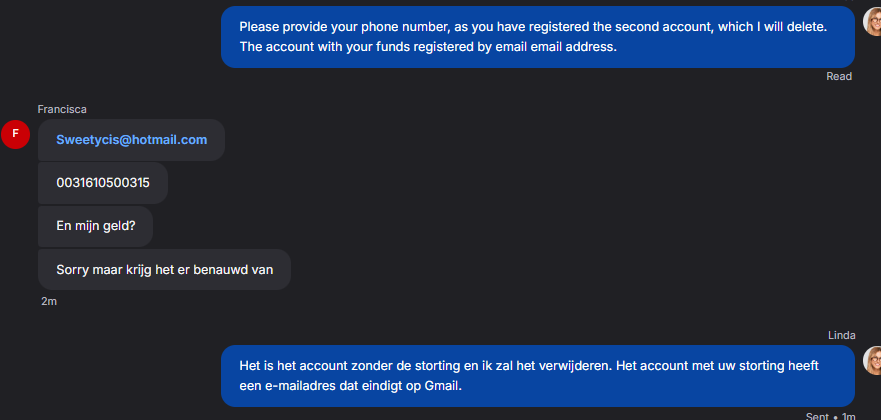Click agent avatar beside English message

(871, 21)
